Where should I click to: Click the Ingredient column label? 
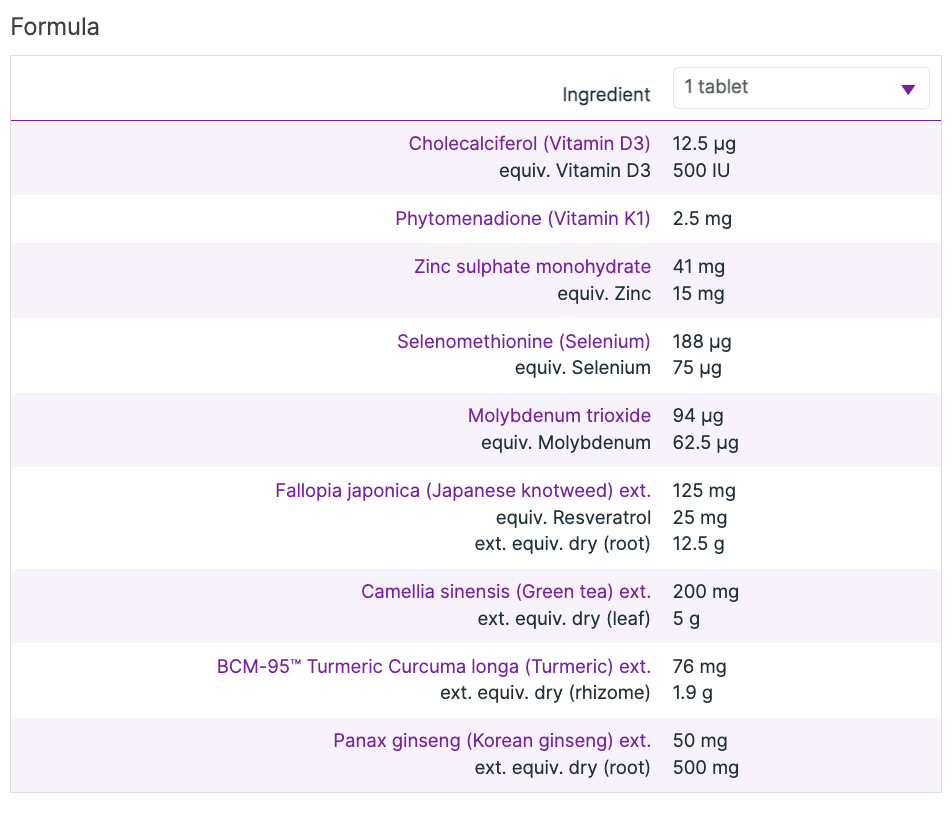[606, 95]
